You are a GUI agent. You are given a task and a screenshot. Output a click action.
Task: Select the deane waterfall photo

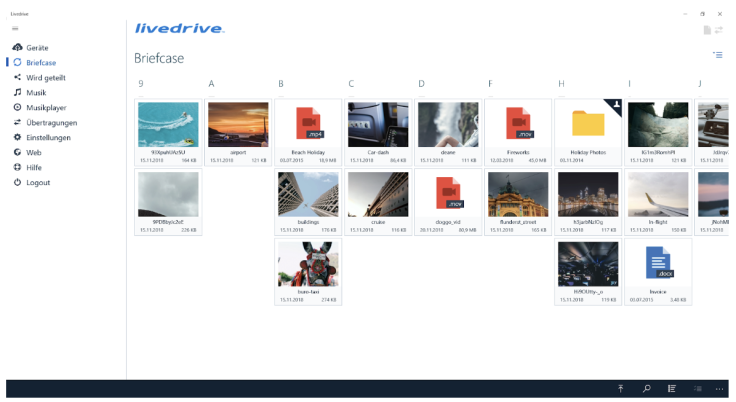(448, 125)
